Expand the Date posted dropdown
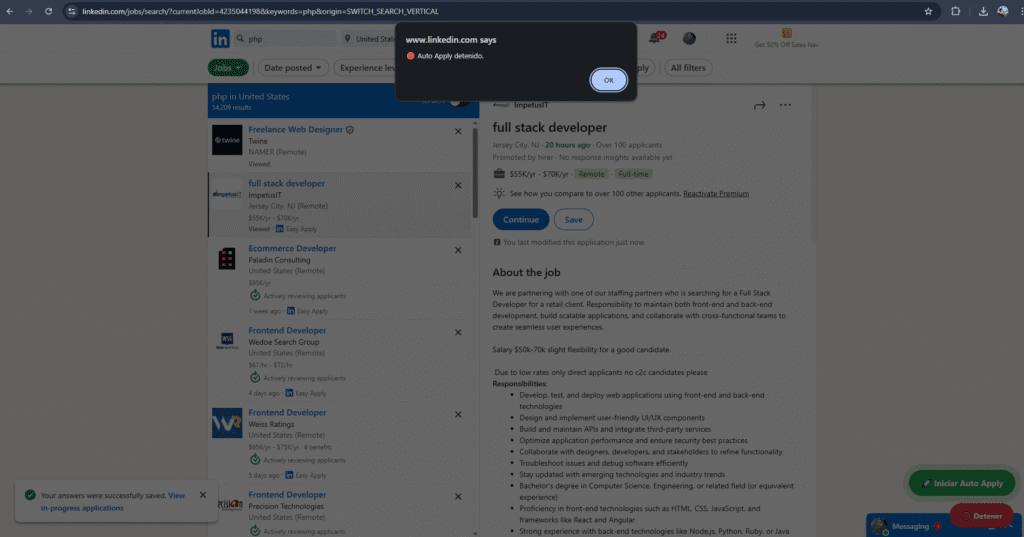 (293, 68)
